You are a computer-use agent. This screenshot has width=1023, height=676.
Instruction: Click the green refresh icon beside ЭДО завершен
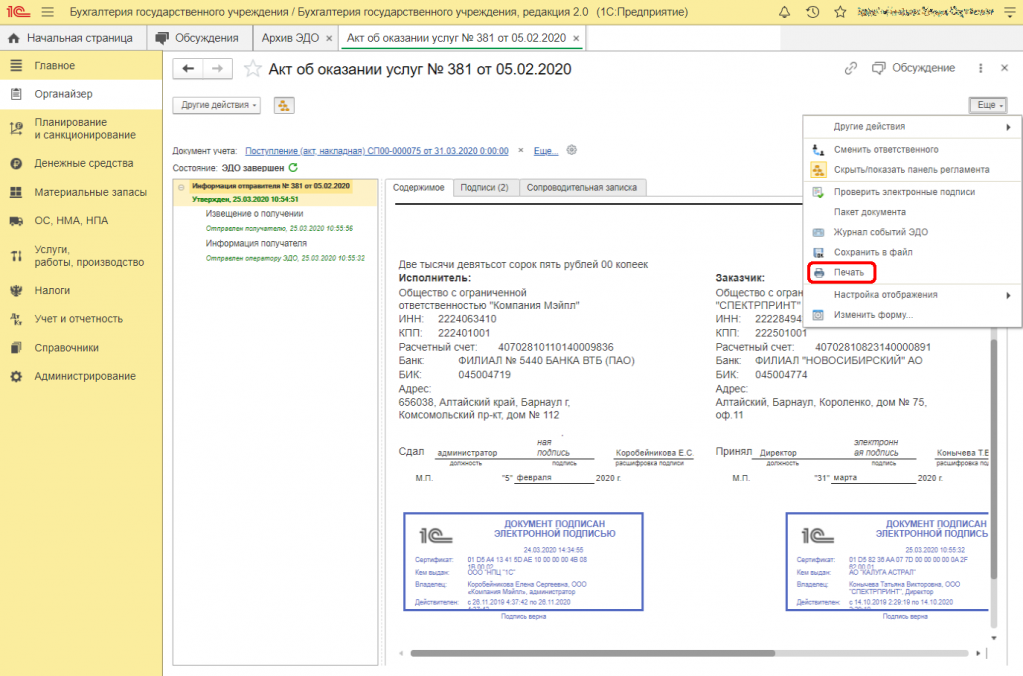[293, 168]
